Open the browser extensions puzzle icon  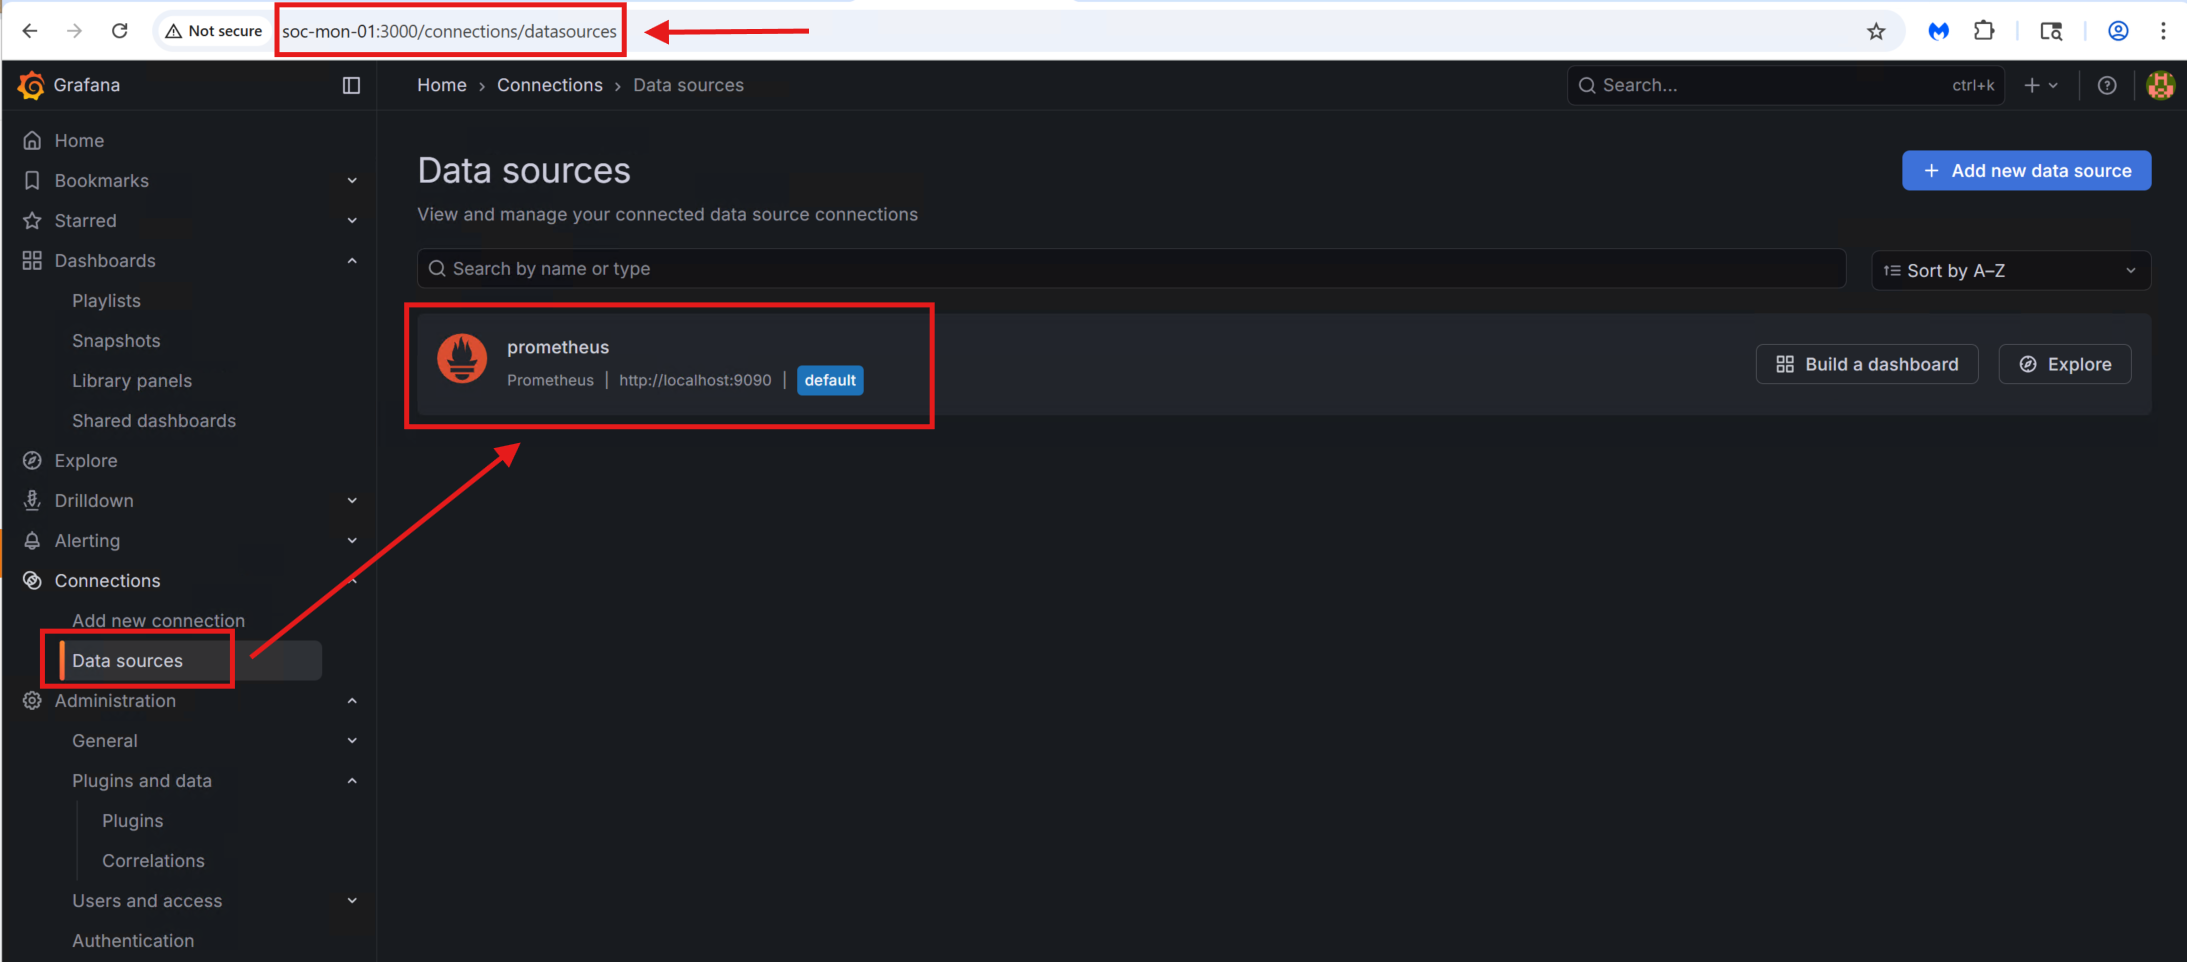tap(1984, 31)
